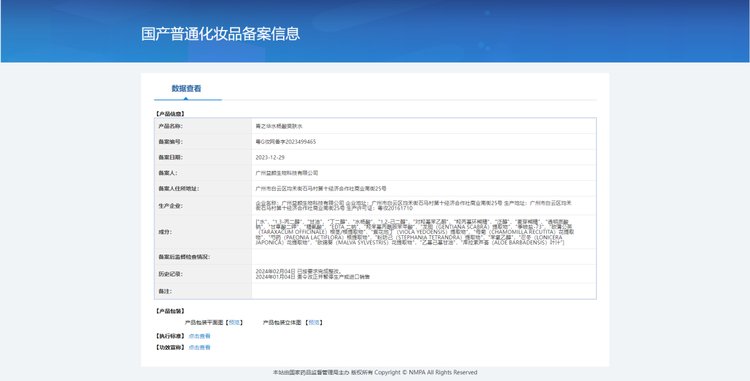
Task: Select the 数据查看 tab
Action: (187, 88)
